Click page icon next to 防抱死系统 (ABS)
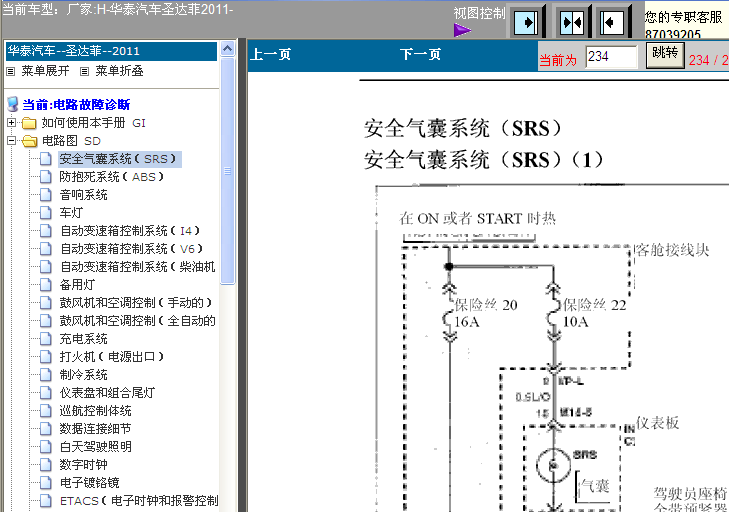 (46, 177)
